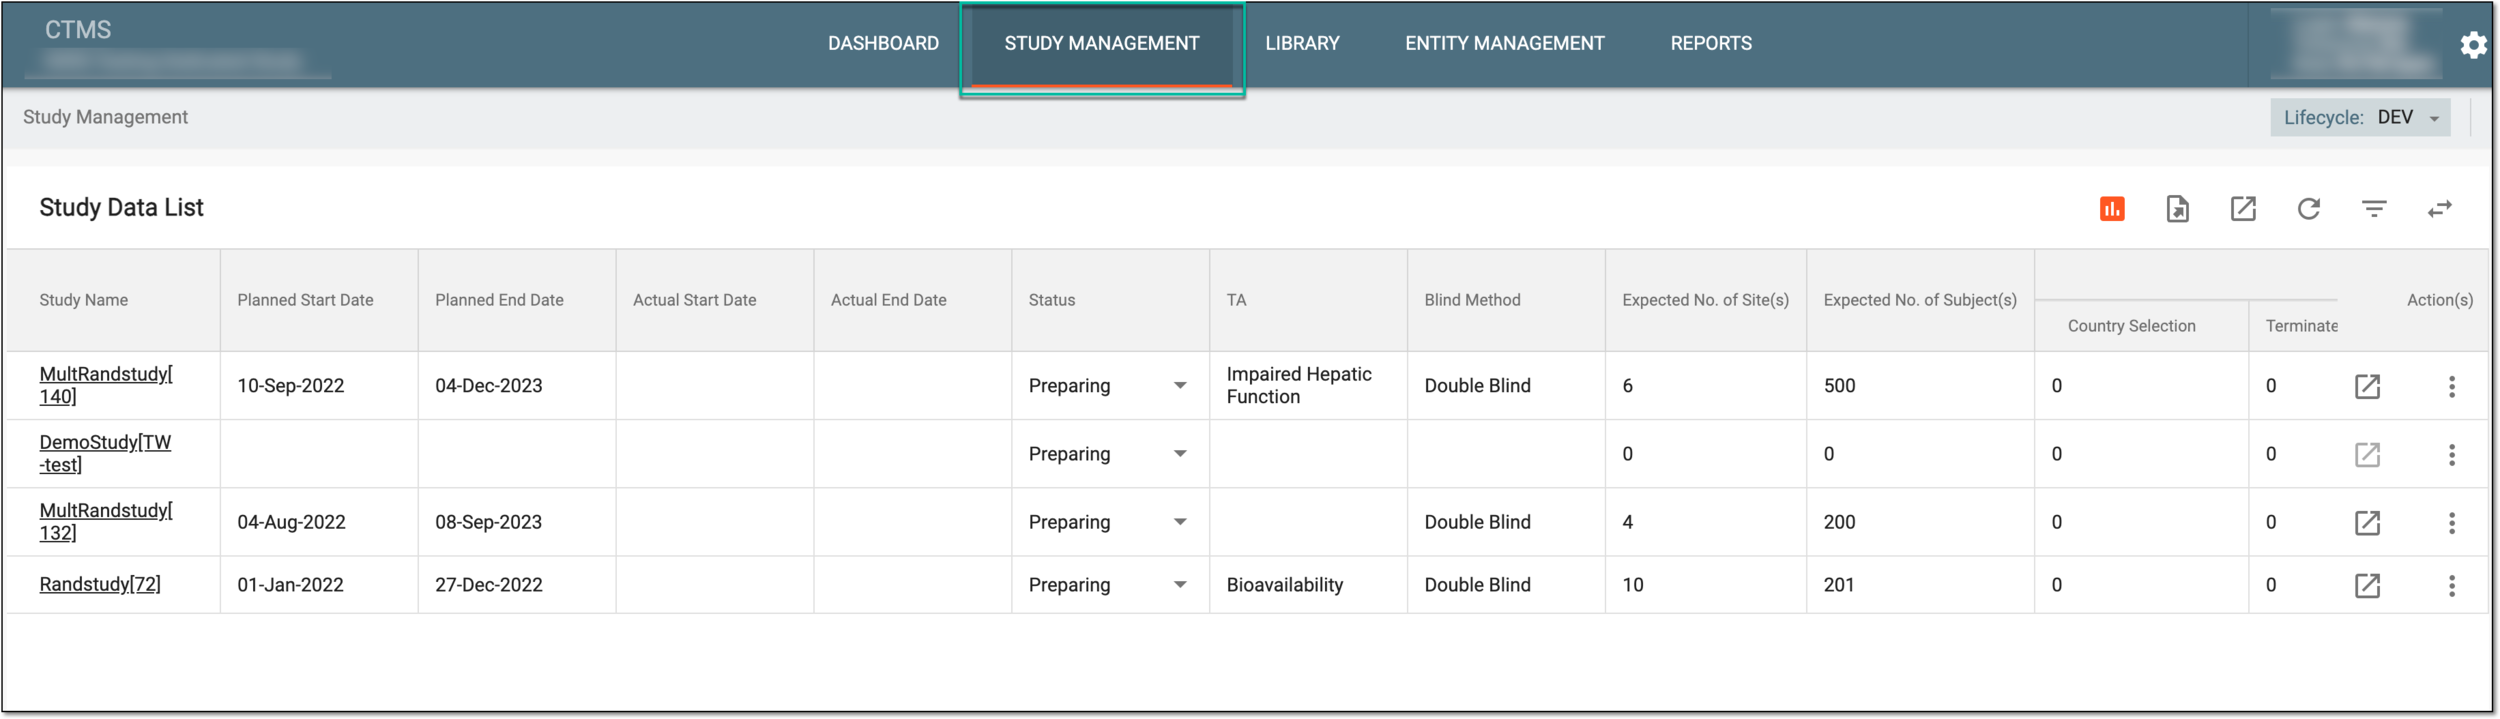Image resolution: width=2500 pixels, height=719 pixels.
Task: Expand Status dropdown for MultRandstudy[140]
Action: click(x=1180, y=386)
